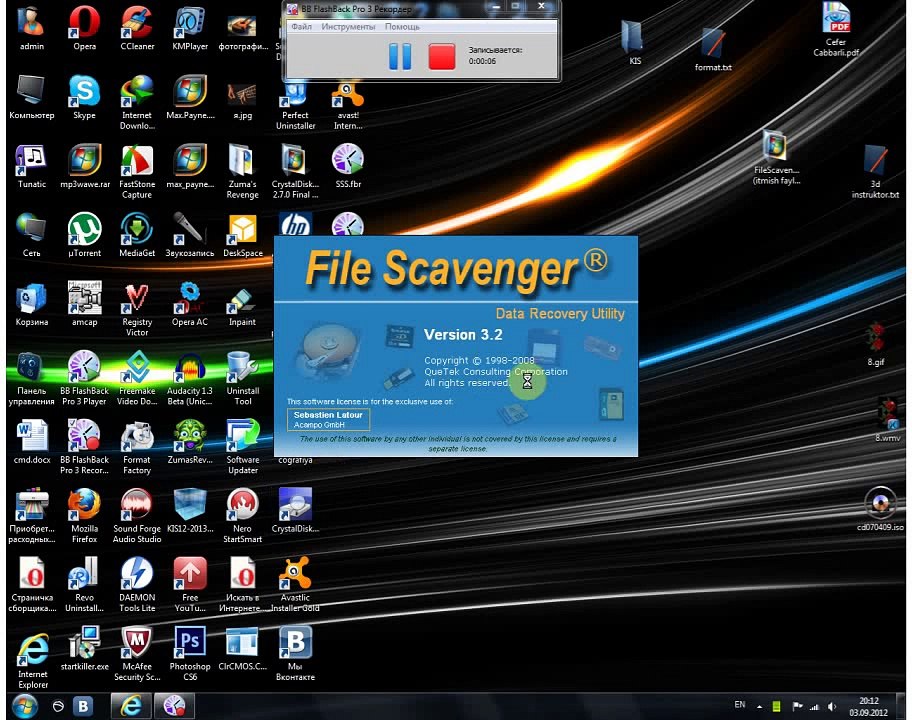Screen dimensions: 912x720
Task: Select the Perfect Uninstaller shortcut
Action: pos(295,105)
